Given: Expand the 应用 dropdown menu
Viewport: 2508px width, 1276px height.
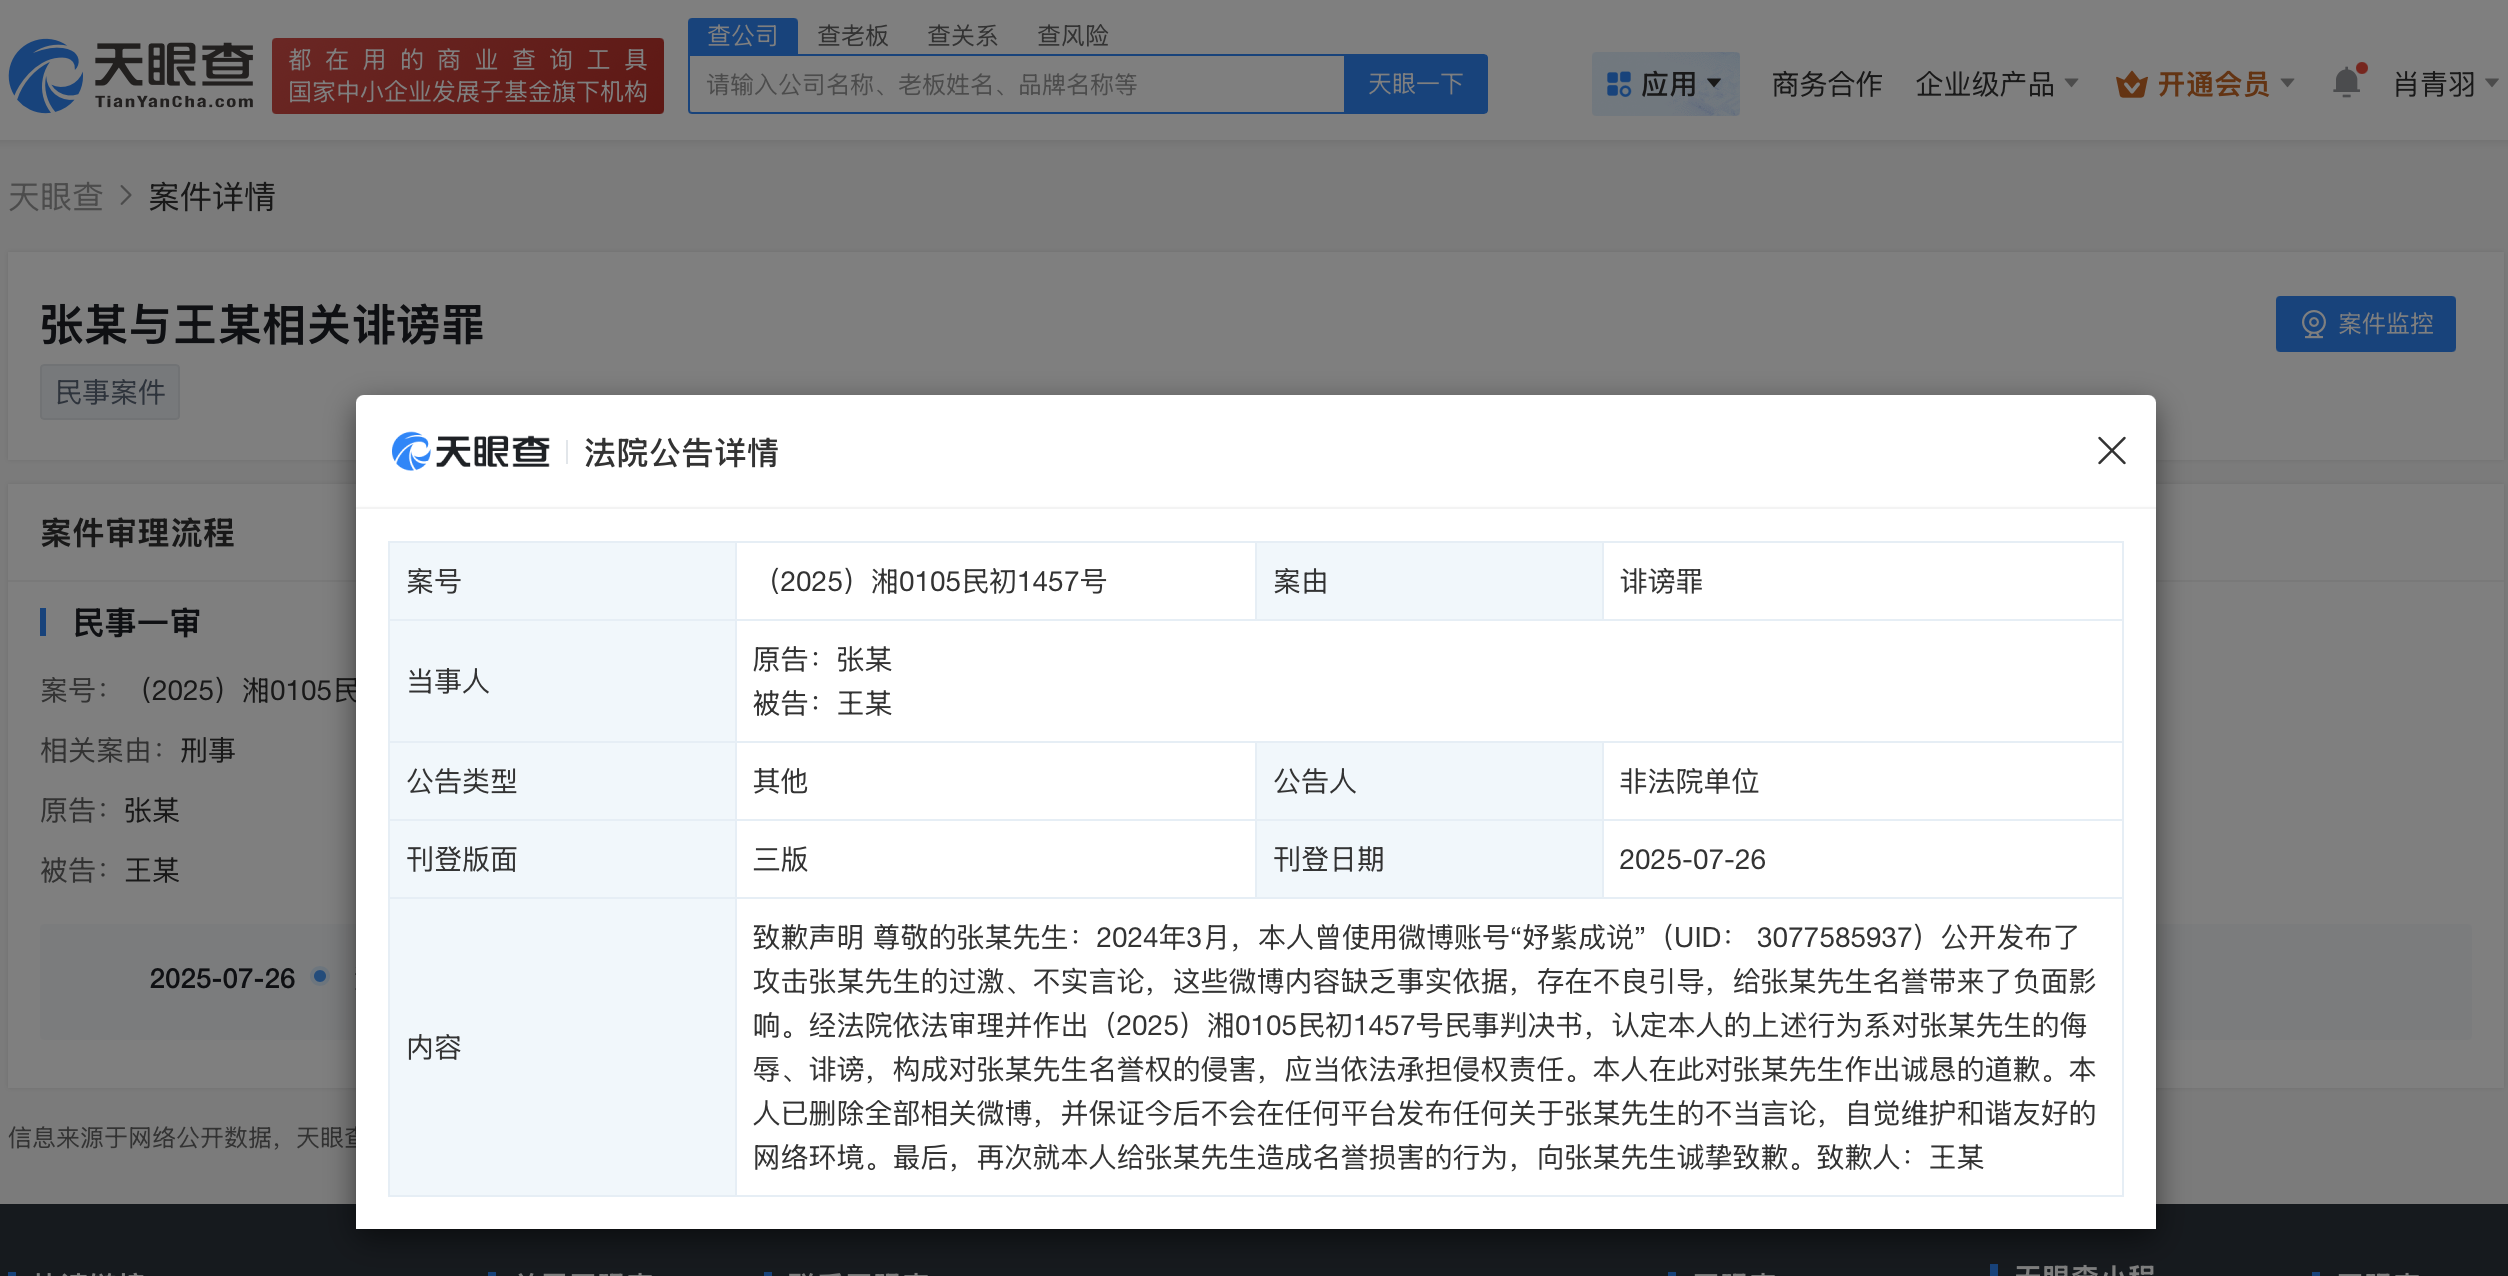Looking at the screenshot, I should point(1665,84).
